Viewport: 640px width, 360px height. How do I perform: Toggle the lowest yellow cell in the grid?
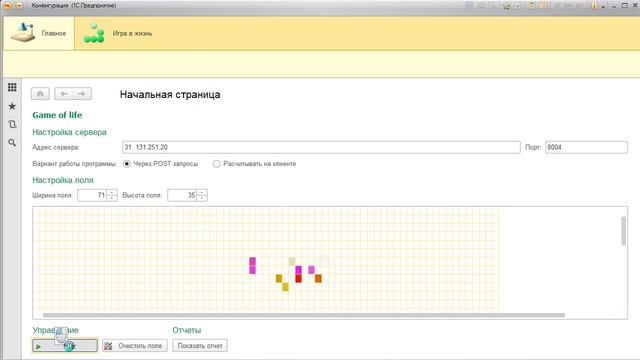(285, 287)
